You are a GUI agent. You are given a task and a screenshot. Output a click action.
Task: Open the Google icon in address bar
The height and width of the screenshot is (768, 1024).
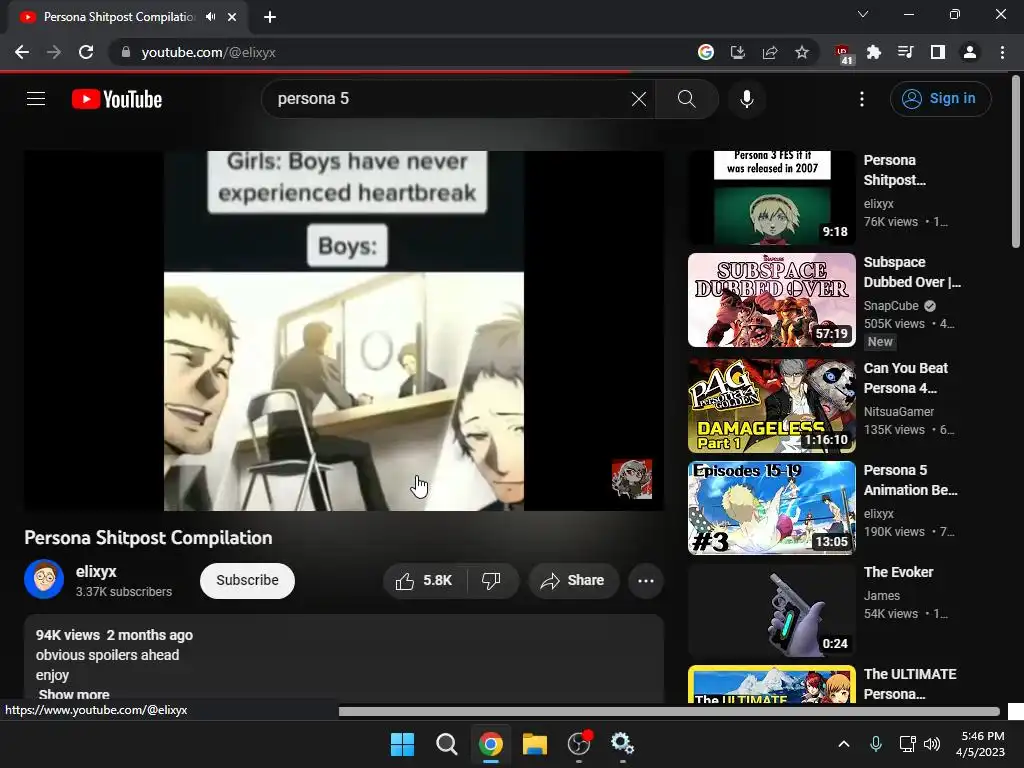706,52
